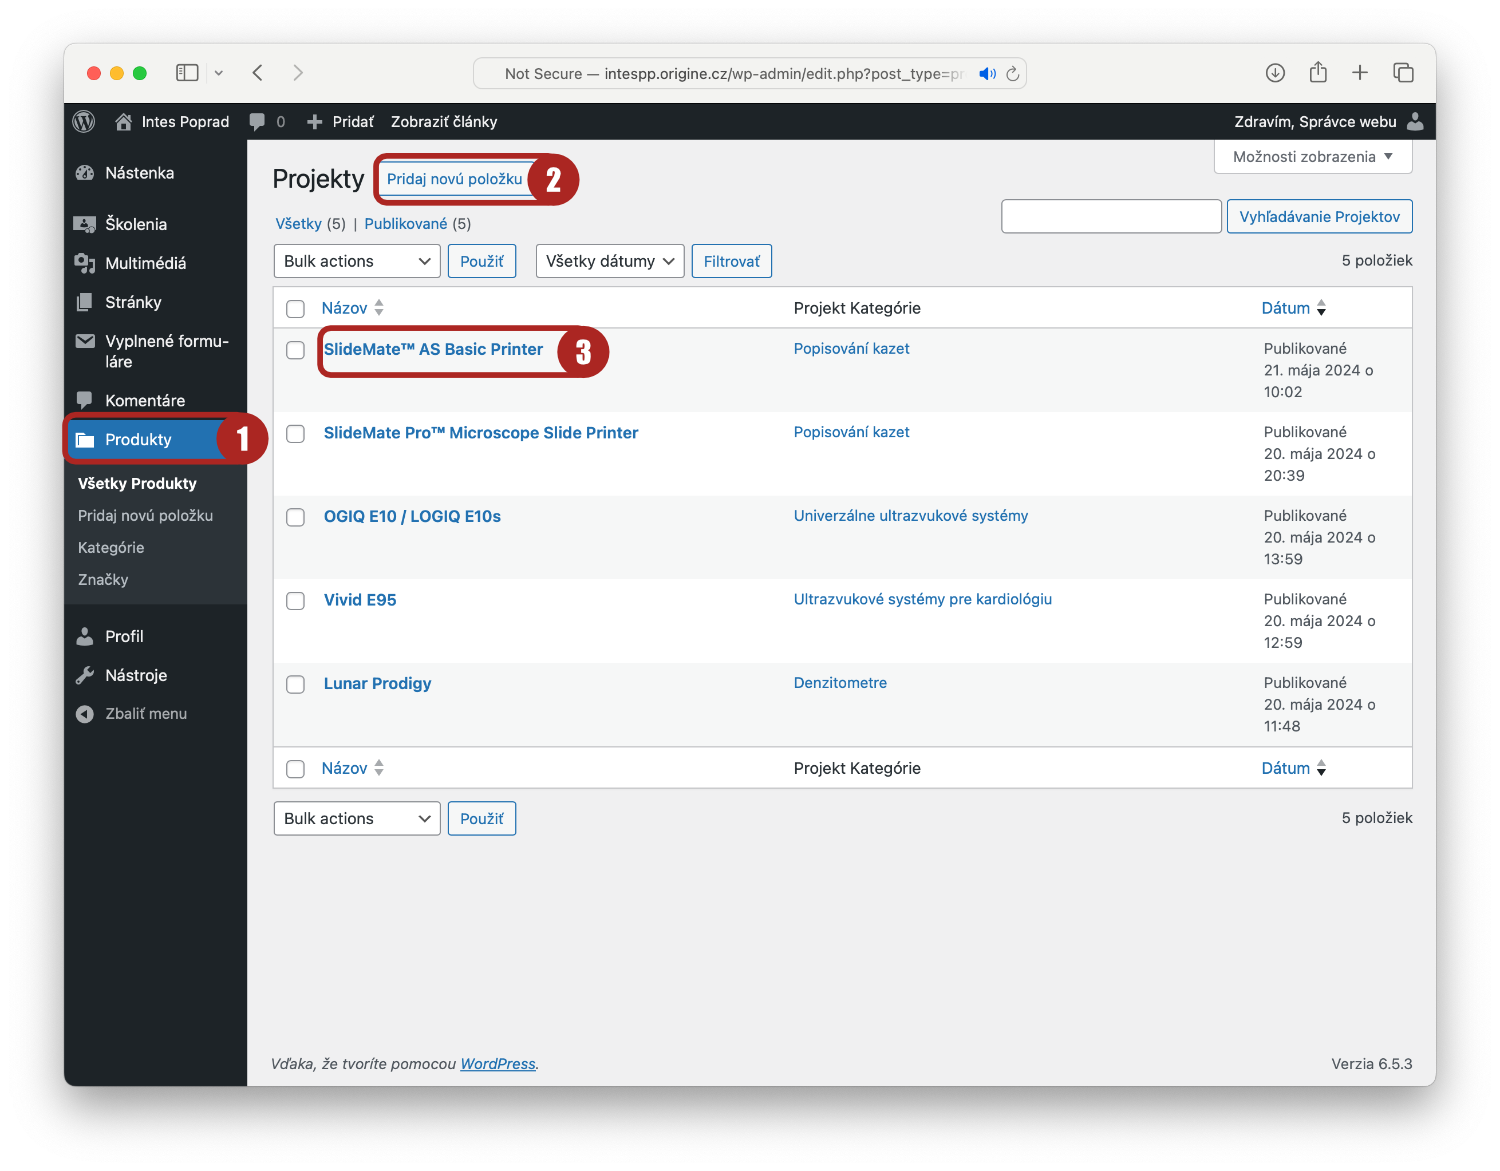
Task: Open Všetky dátumy date filter dropdown
Action: (x=610, y=261)
